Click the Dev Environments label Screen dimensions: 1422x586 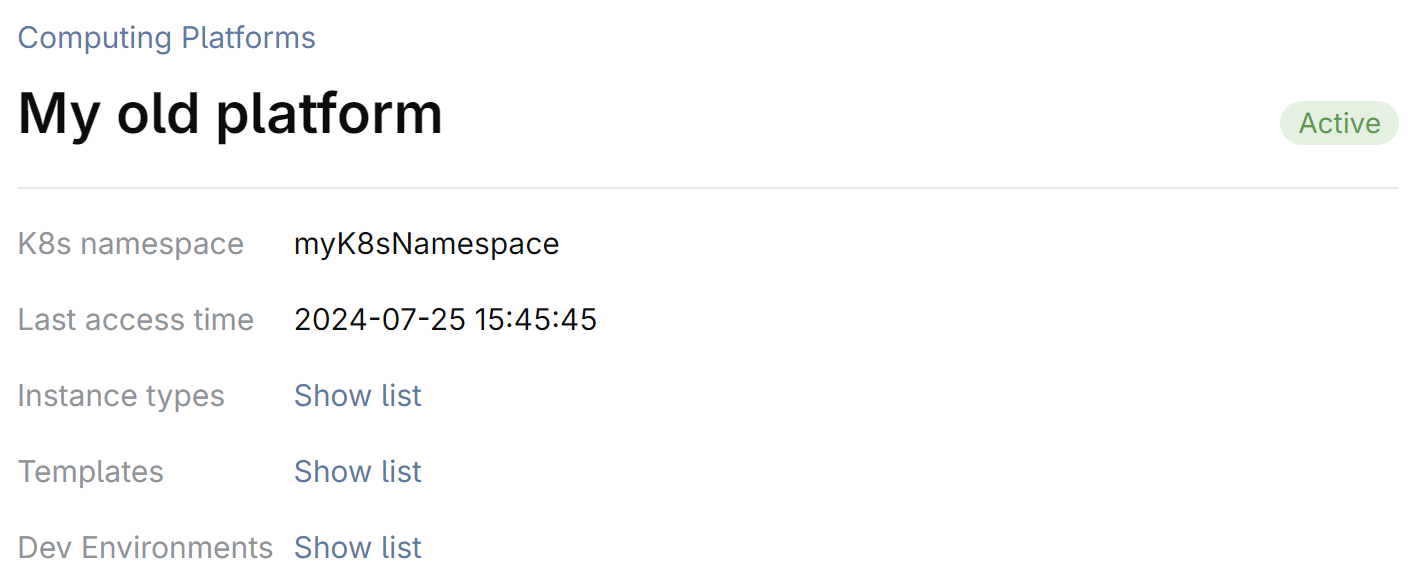pos(145,548)
